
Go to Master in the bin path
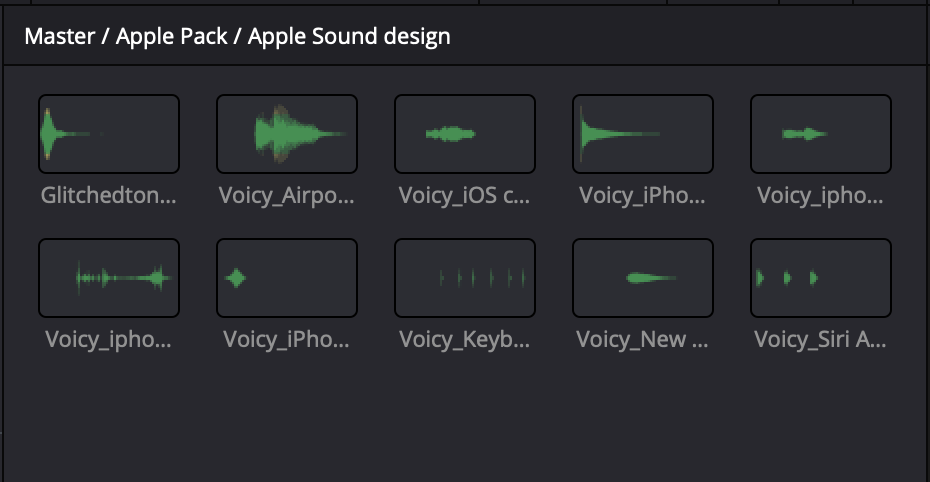(58, 37)
